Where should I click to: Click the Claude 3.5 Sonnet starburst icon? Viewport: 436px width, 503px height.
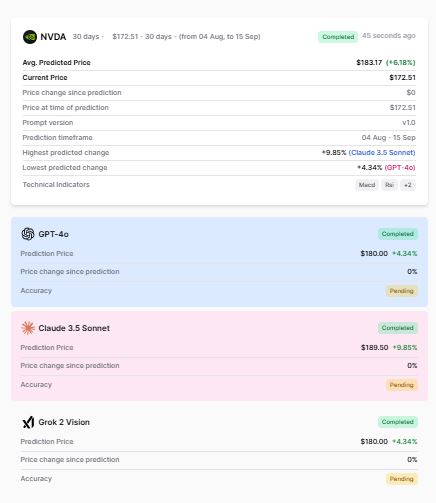[28, 328]
